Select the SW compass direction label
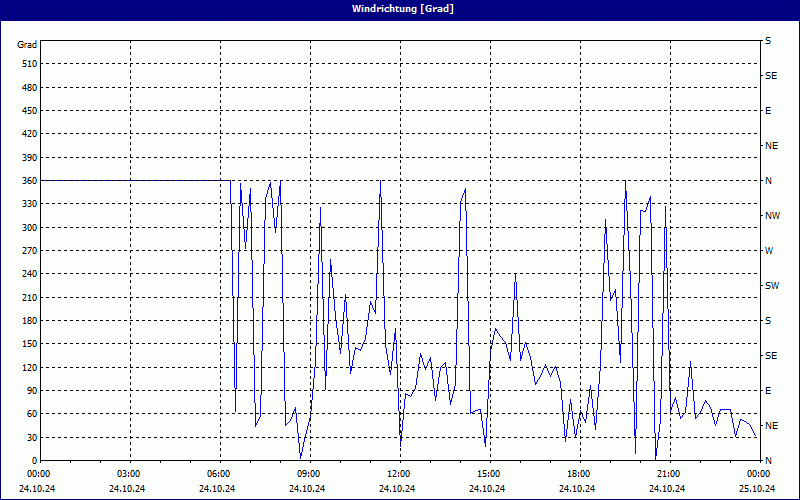Viewport: 800px width, 500px height. click(x=772, y=285)
